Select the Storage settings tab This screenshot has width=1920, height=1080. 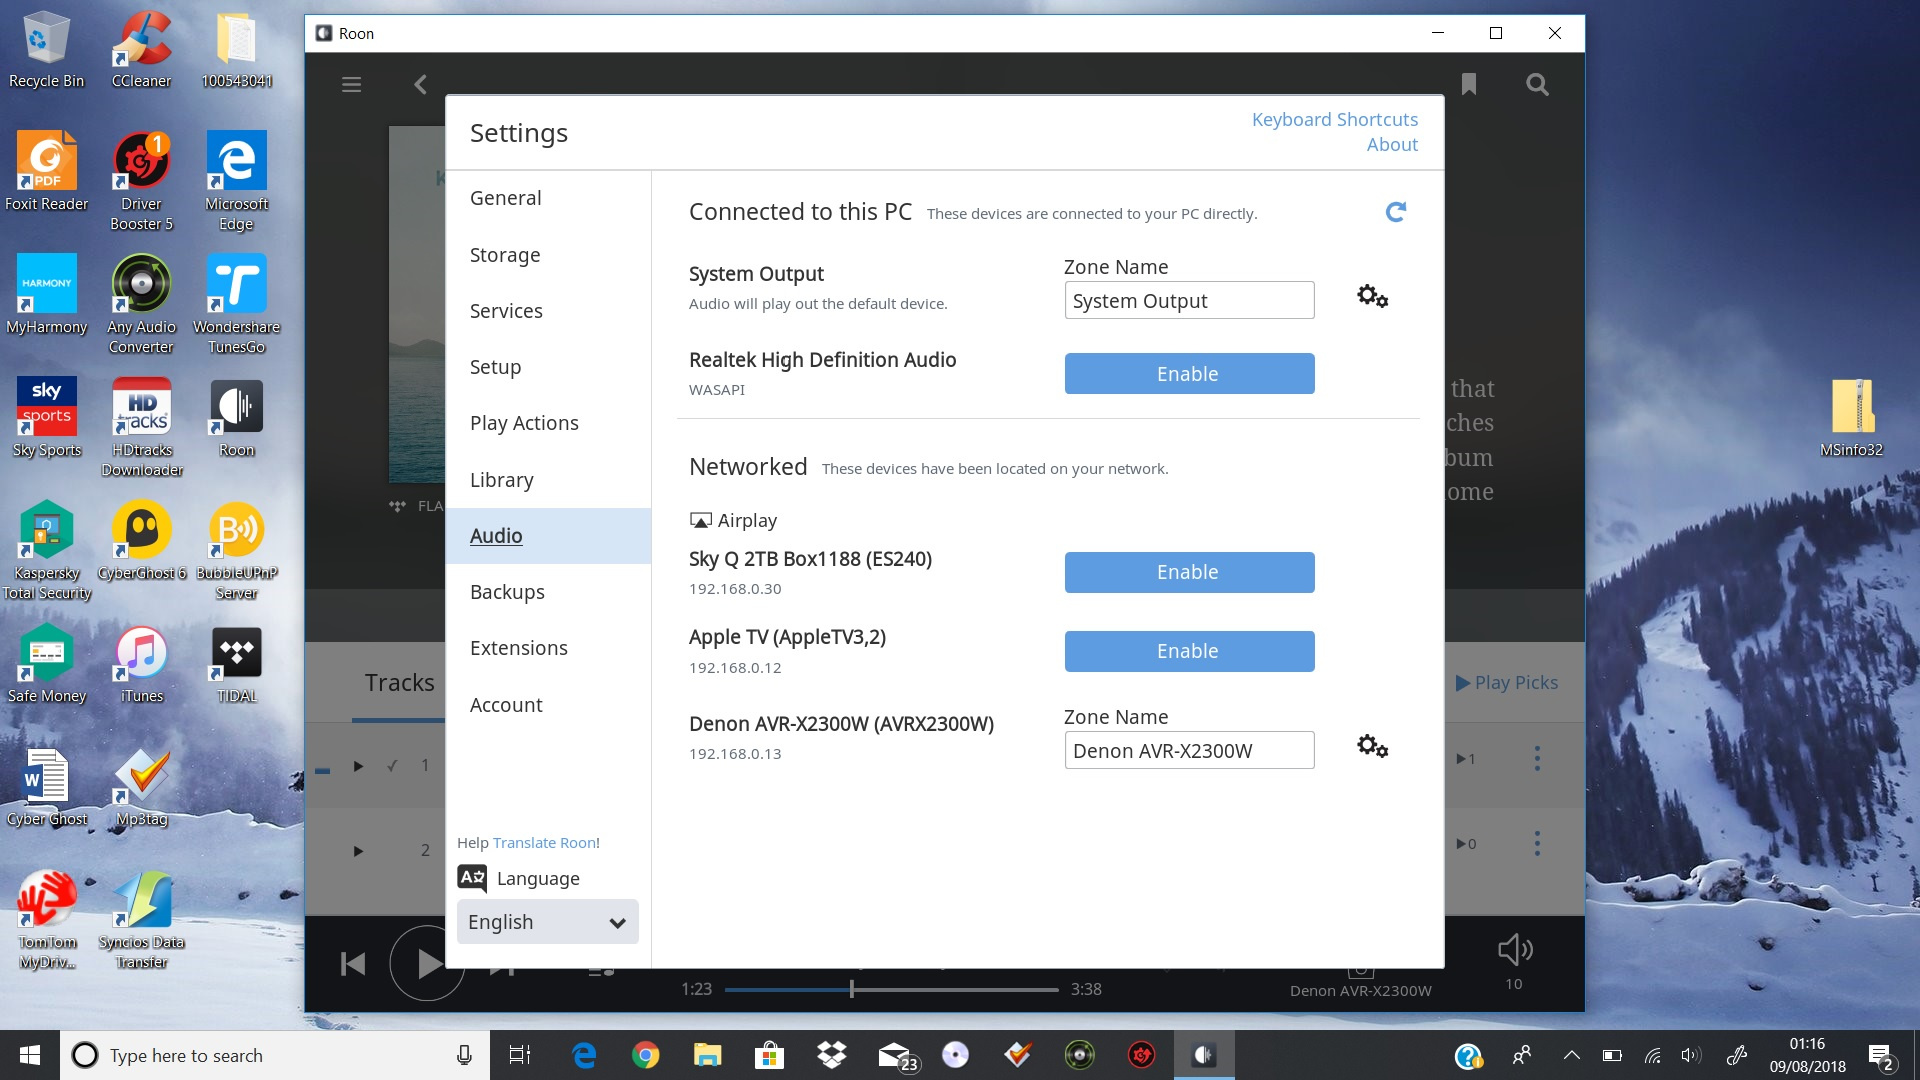548,255
